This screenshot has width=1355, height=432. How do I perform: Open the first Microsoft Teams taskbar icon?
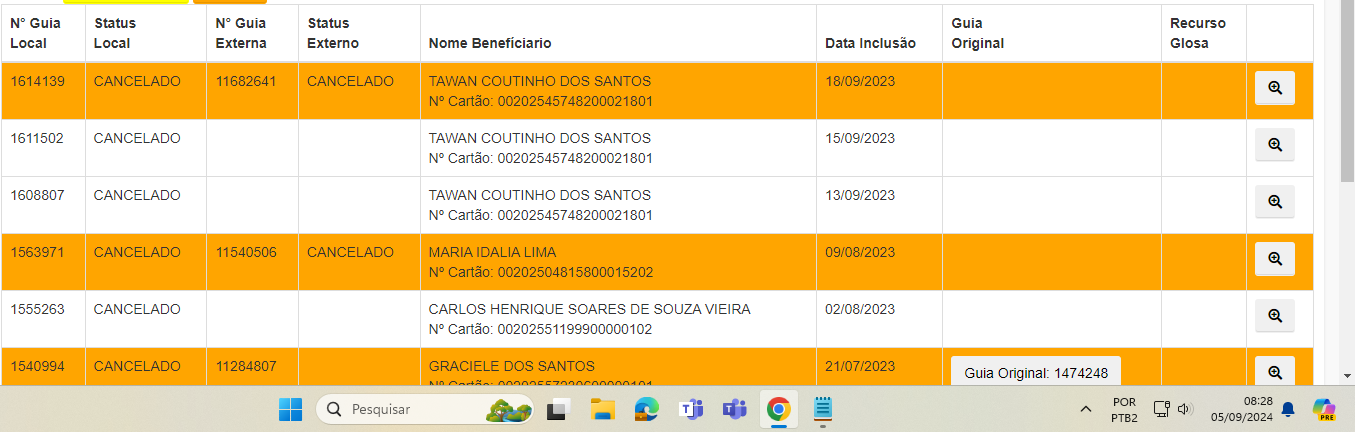tap(691, 409)
